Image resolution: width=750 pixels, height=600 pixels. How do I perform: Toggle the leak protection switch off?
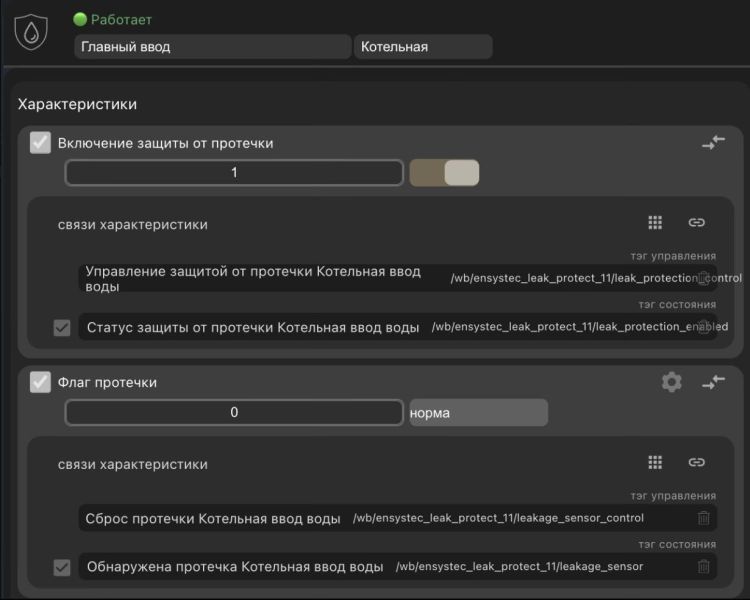tap(444, 173)
